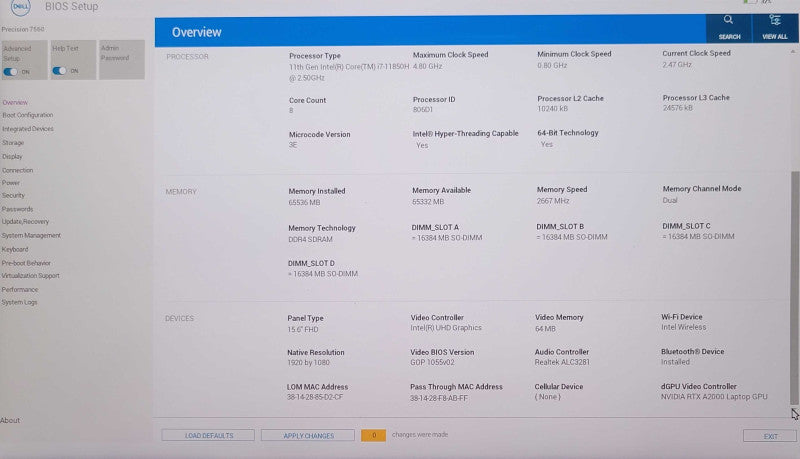Open the Keyboard section
Image resolution: width=800 pixels, height=459 pixels.
15,249
